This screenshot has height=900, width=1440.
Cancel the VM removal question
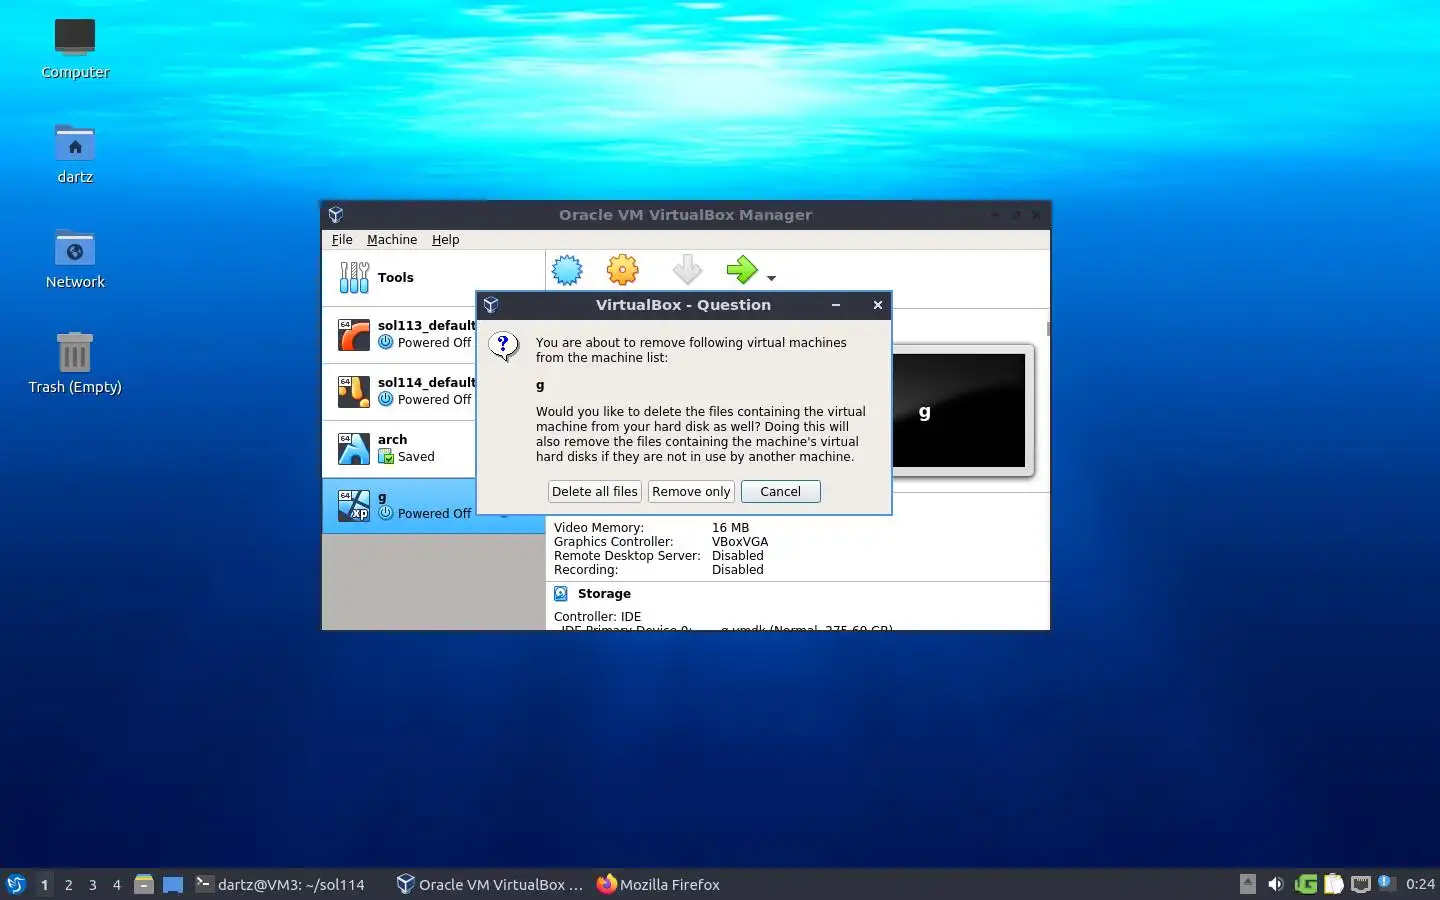780,491
